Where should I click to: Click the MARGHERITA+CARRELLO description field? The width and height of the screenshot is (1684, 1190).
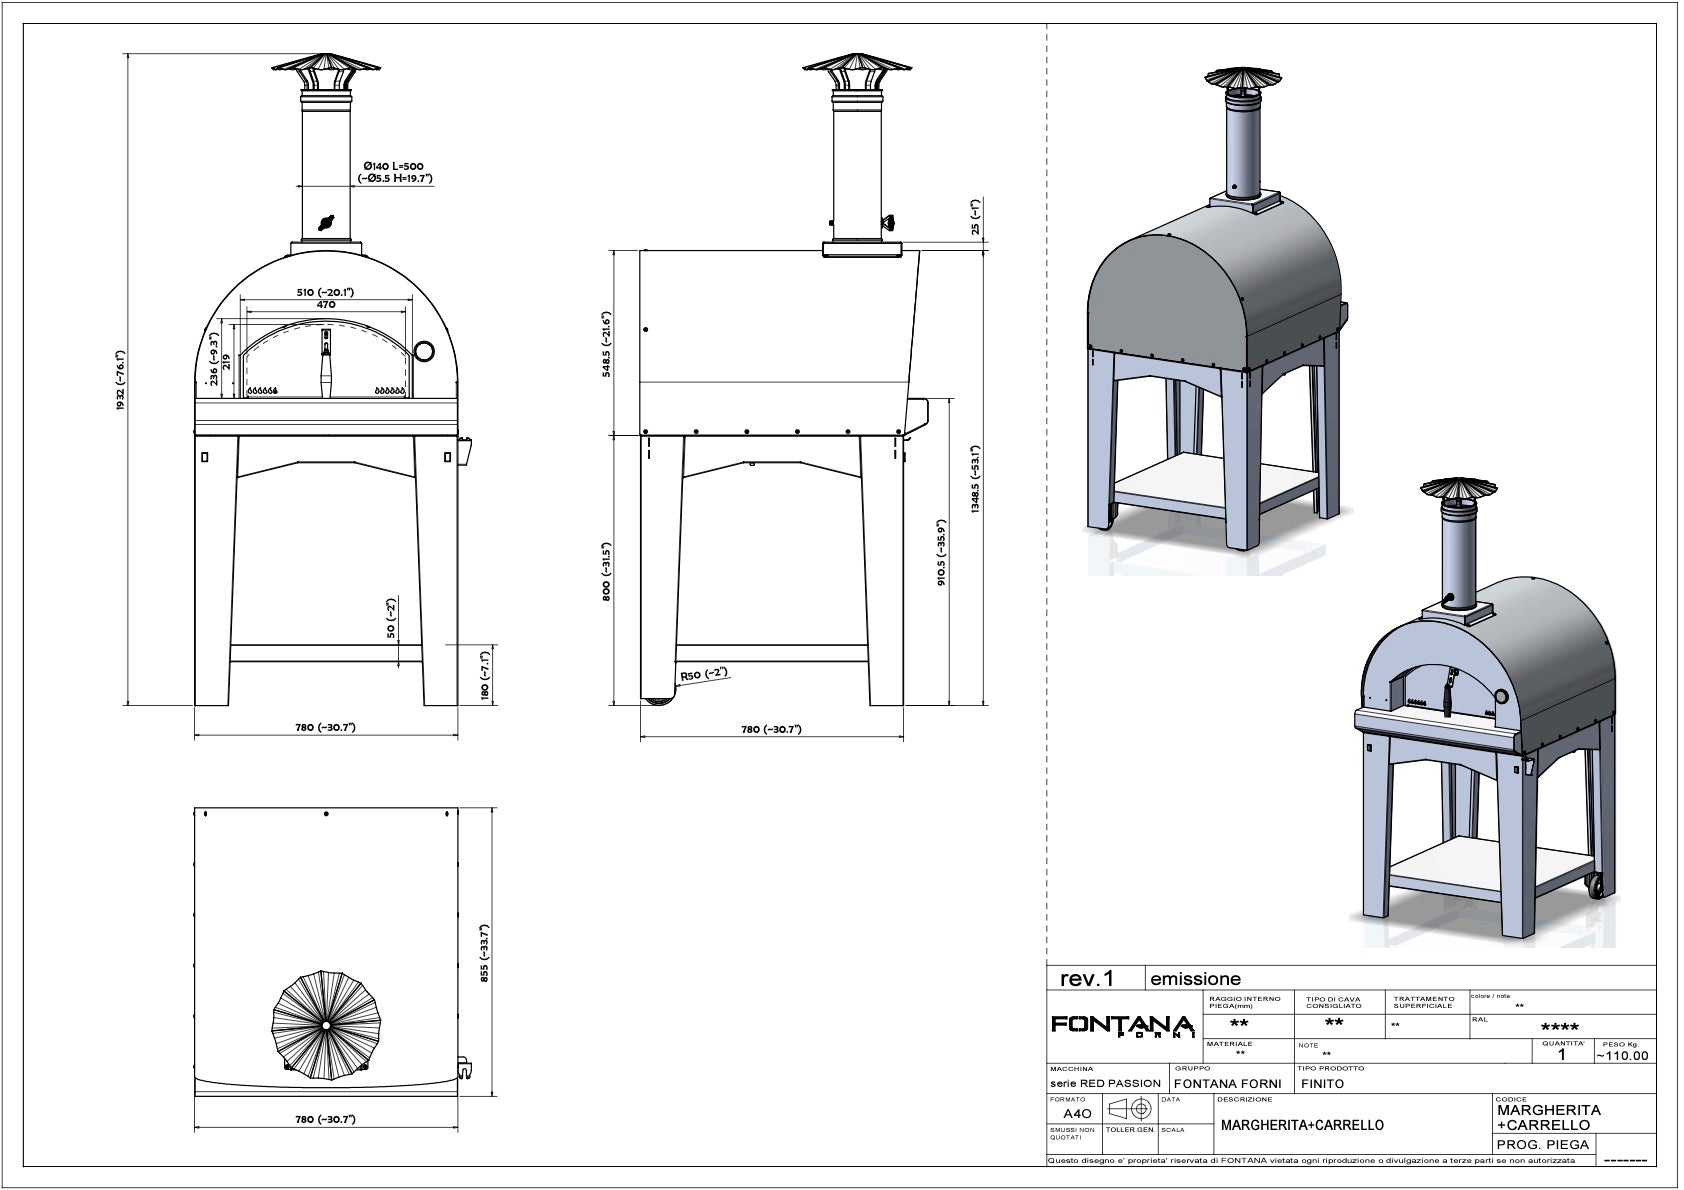point(1302,1125)
